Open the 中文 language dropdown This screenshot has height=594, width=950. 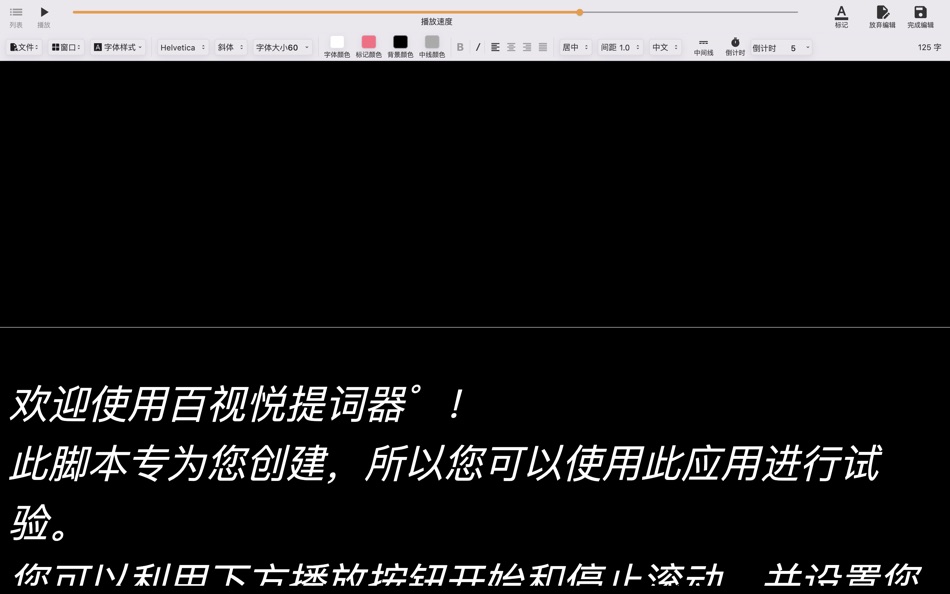[665, 47]
